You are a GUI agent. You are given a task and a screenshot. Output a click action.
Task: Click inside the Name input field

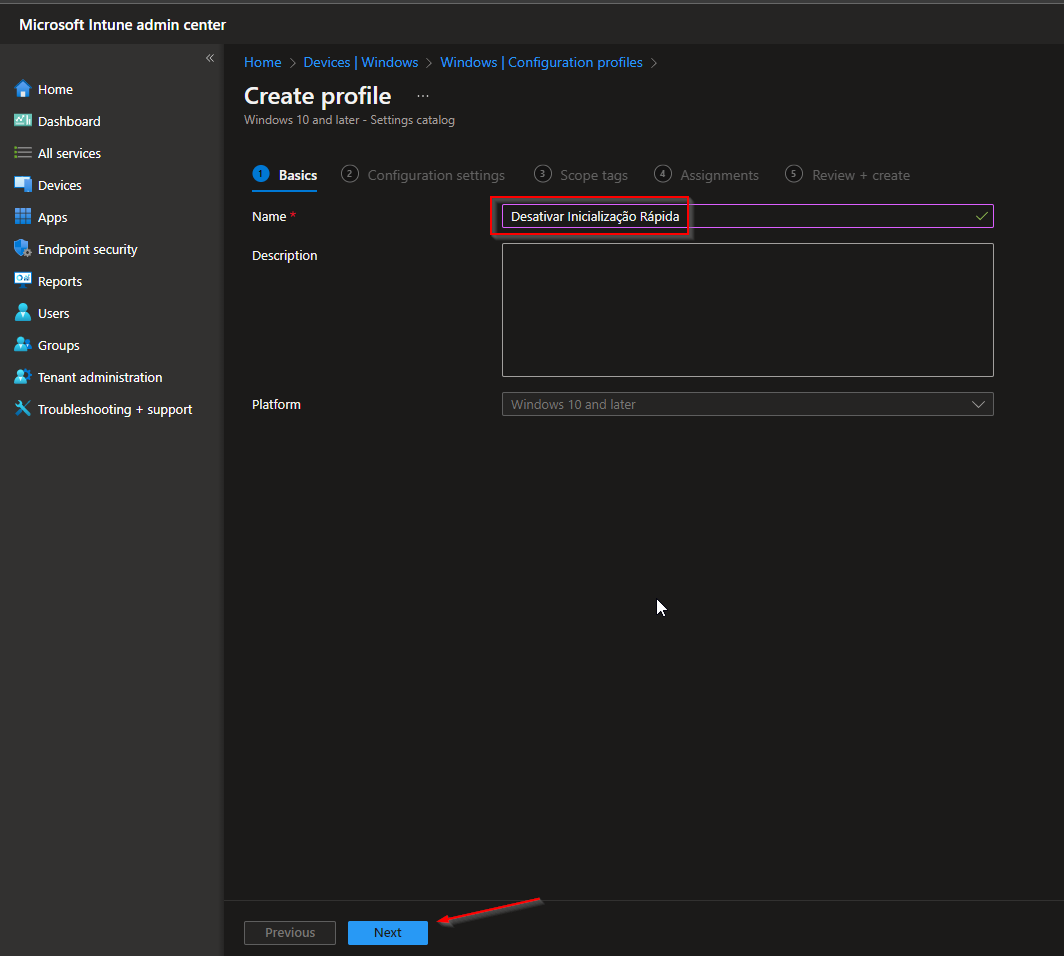[747, 216]
